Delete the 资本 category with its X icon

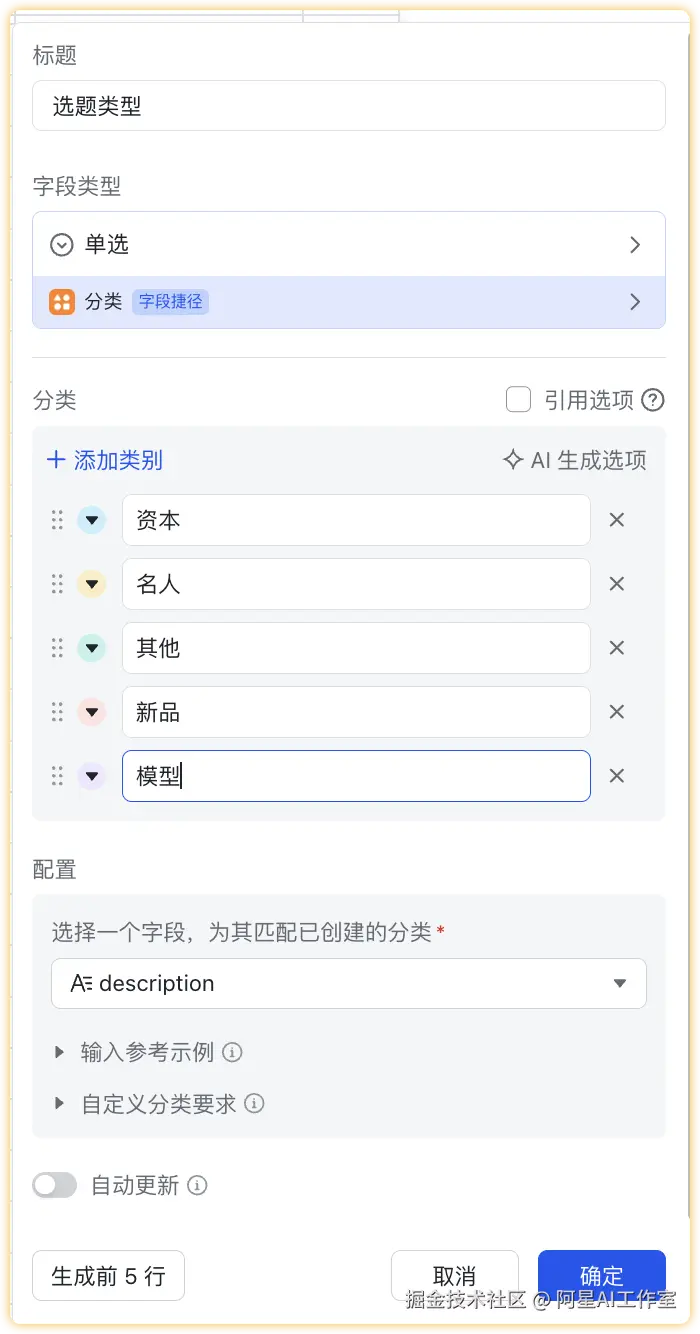click(x=617, y=520)
